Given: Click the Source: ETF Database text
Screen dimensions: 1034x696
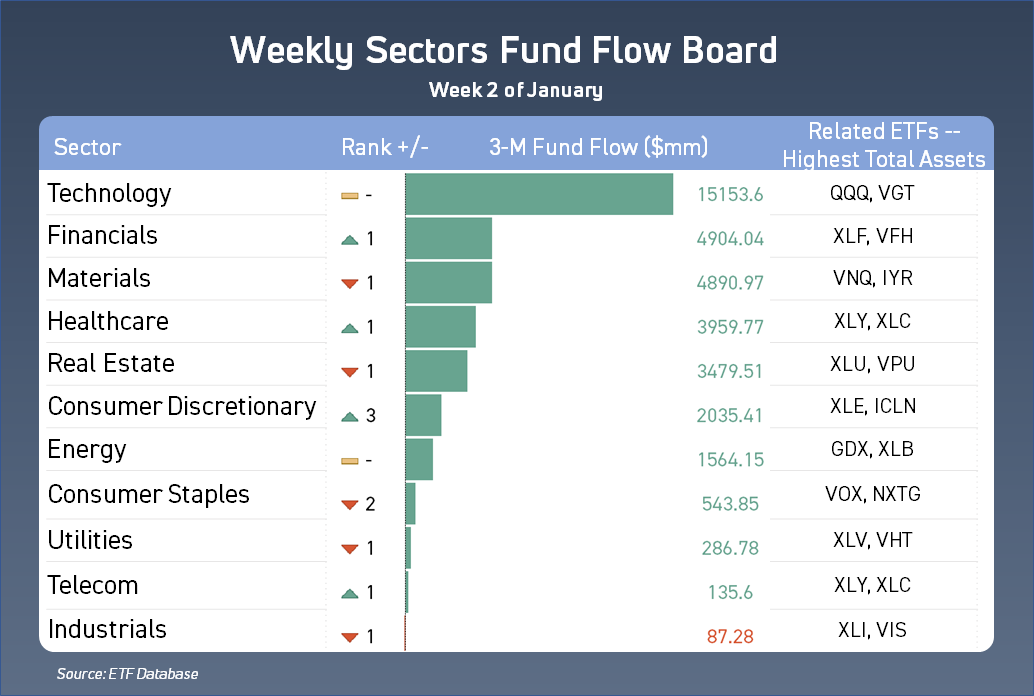Looking at the screenshot, I should click(127, 674).
